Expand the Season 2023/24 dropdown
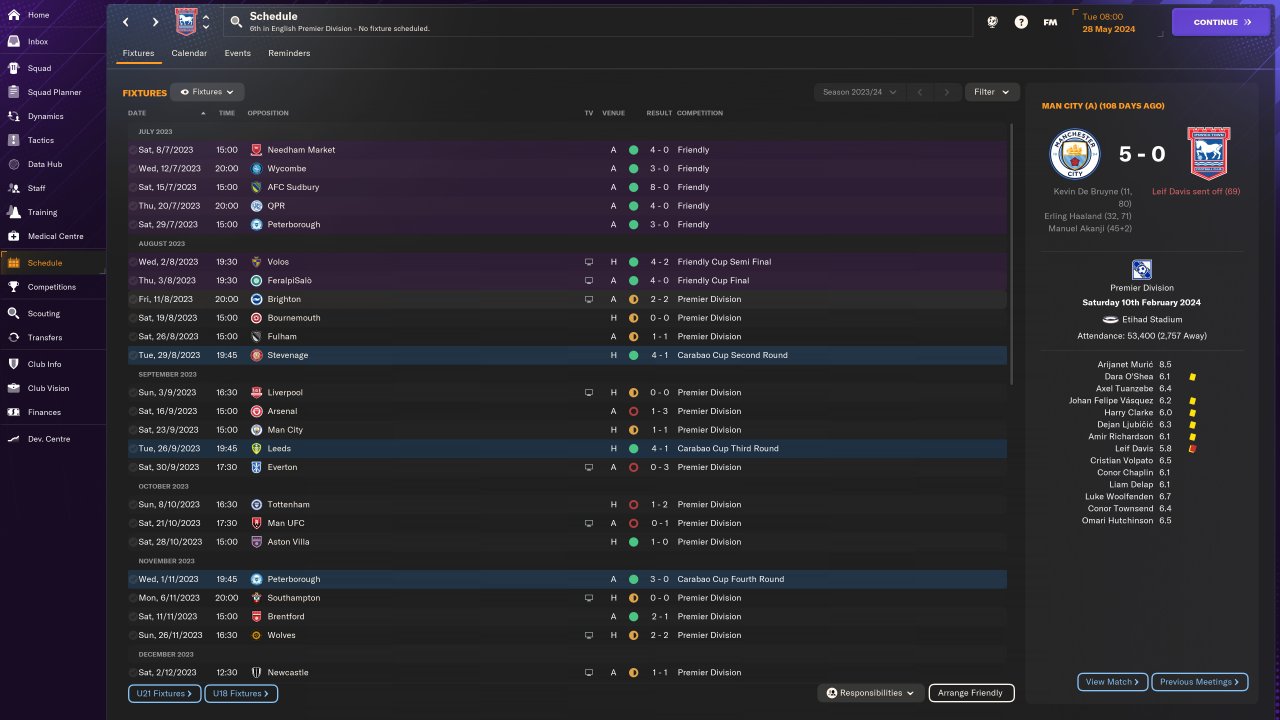 859,92
